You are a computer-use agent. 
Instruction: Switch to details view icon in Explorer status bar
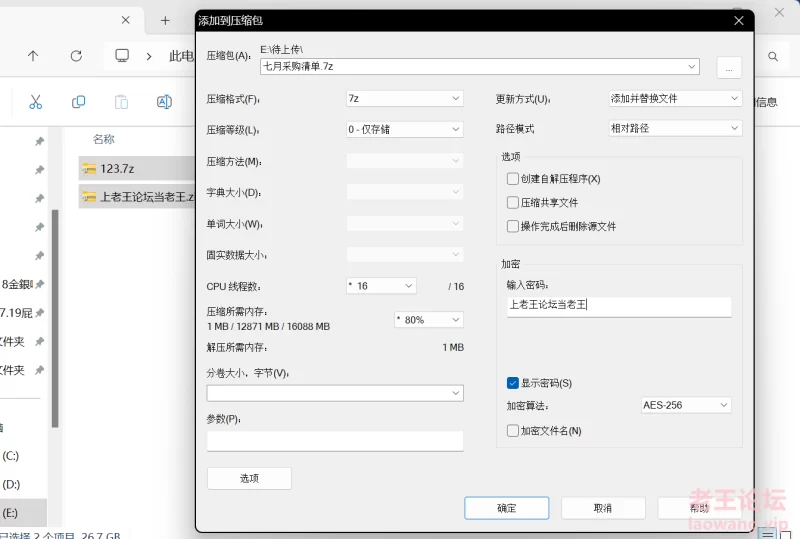point(767,535)
